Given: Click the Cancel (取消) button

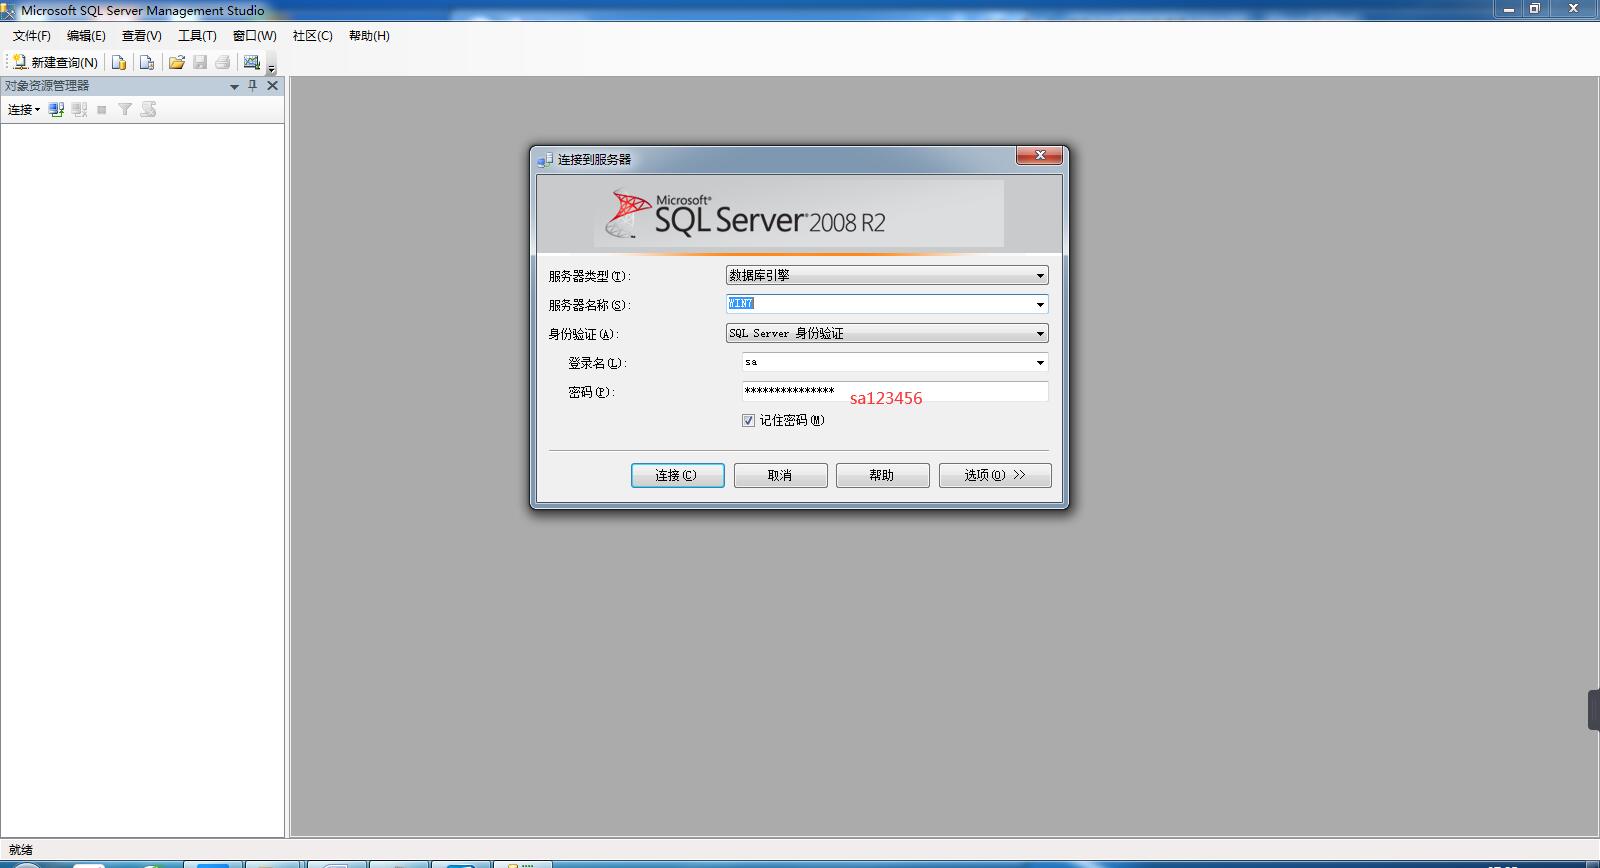Looking at the screenshot, I should (x=780, y=475).
